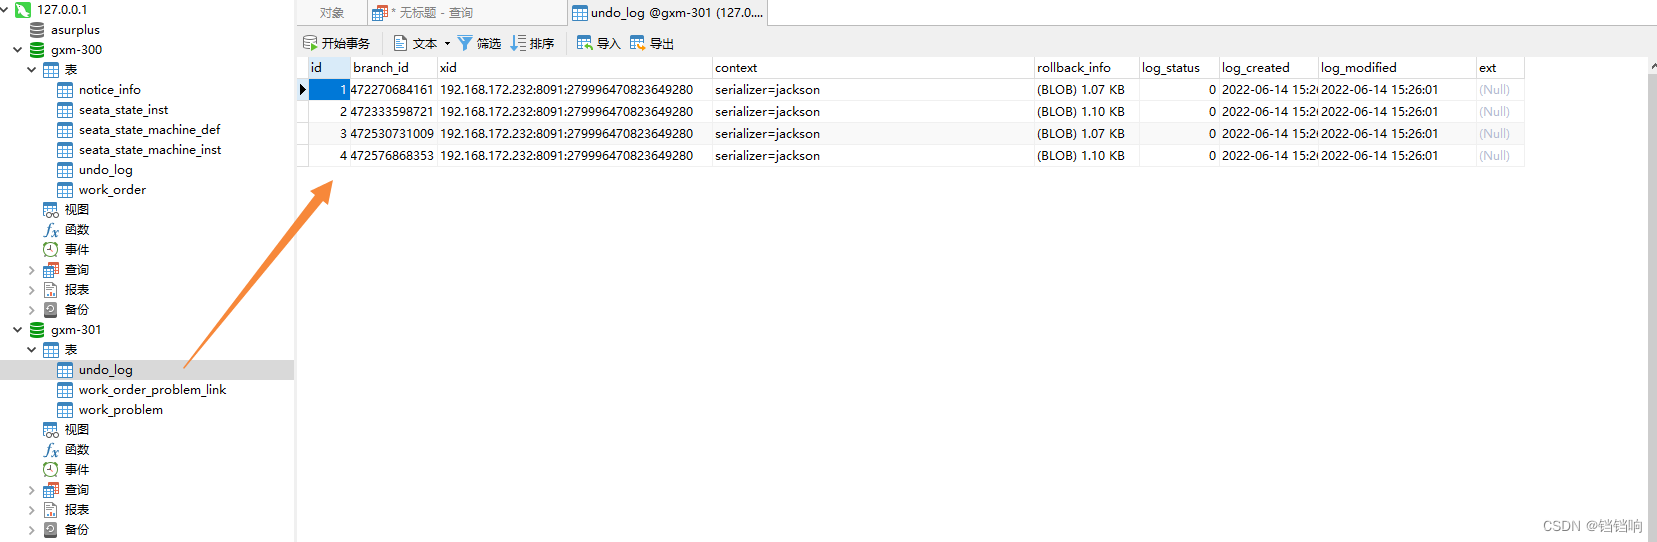1657x542 pixels.
Task: Collapse the 127.0.0.1 connection node
Action: 5,9
